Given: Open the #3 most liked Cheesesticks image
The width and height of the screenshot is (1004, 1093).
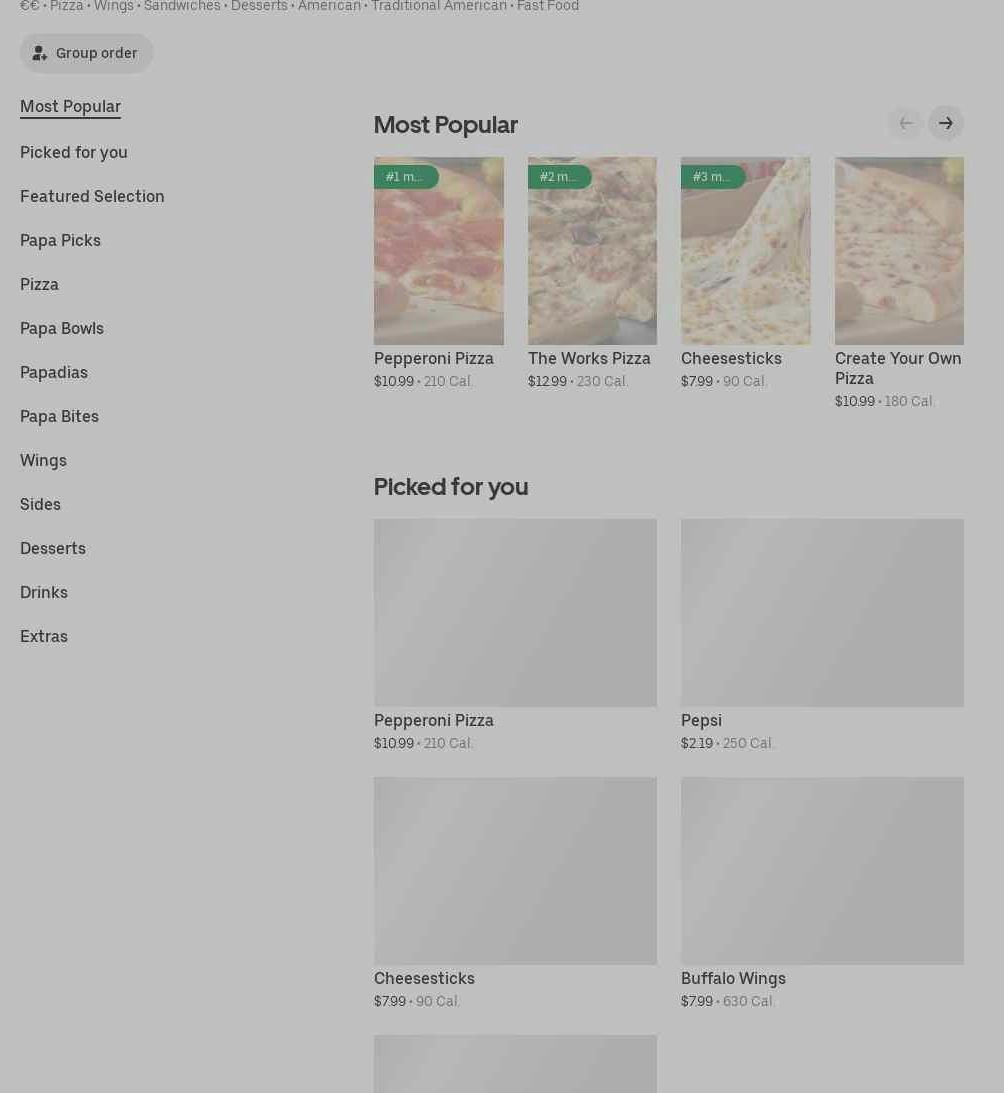Looking at the screenshot, I should click(x=745, y=251).
